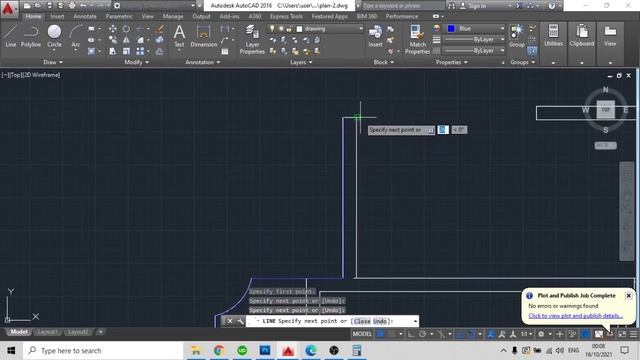Toggle hardware acceleration blue circle icon
The image size is (640, 360).
pos(586,334)
